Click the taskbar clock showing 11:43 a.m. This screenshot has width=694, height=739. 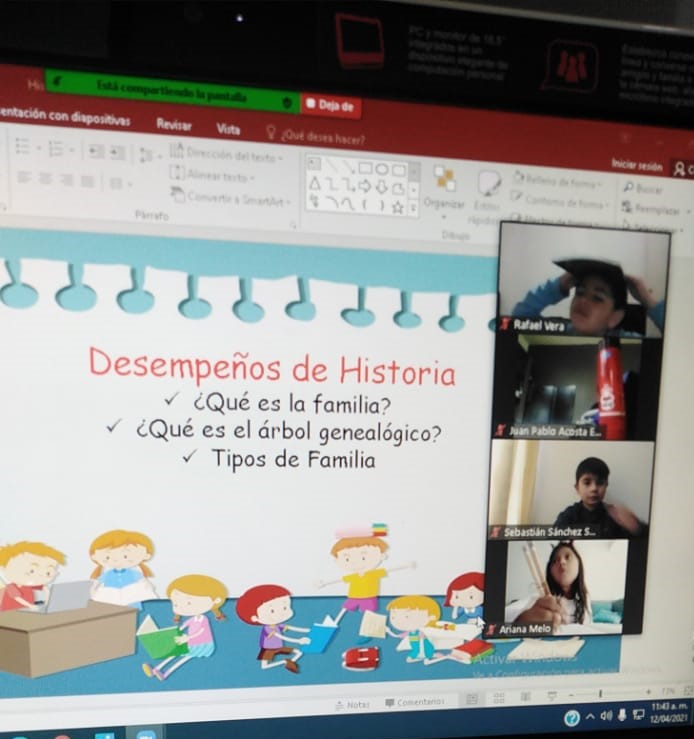click(x=670, y=712)
